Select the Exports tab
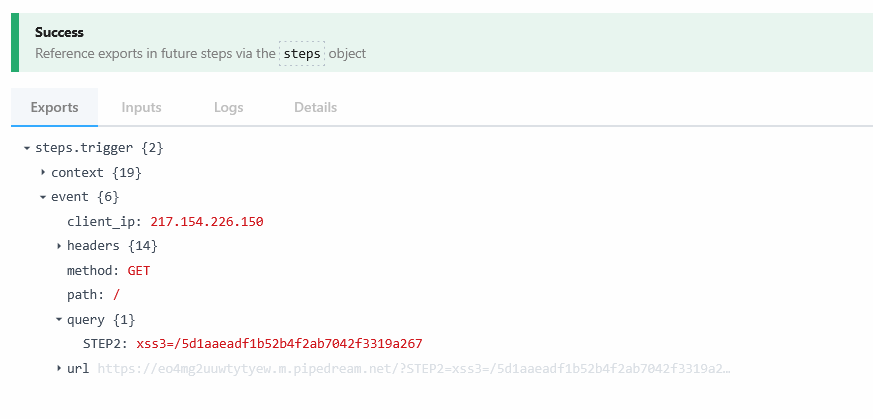873x419 pixels. pos(55,107)
